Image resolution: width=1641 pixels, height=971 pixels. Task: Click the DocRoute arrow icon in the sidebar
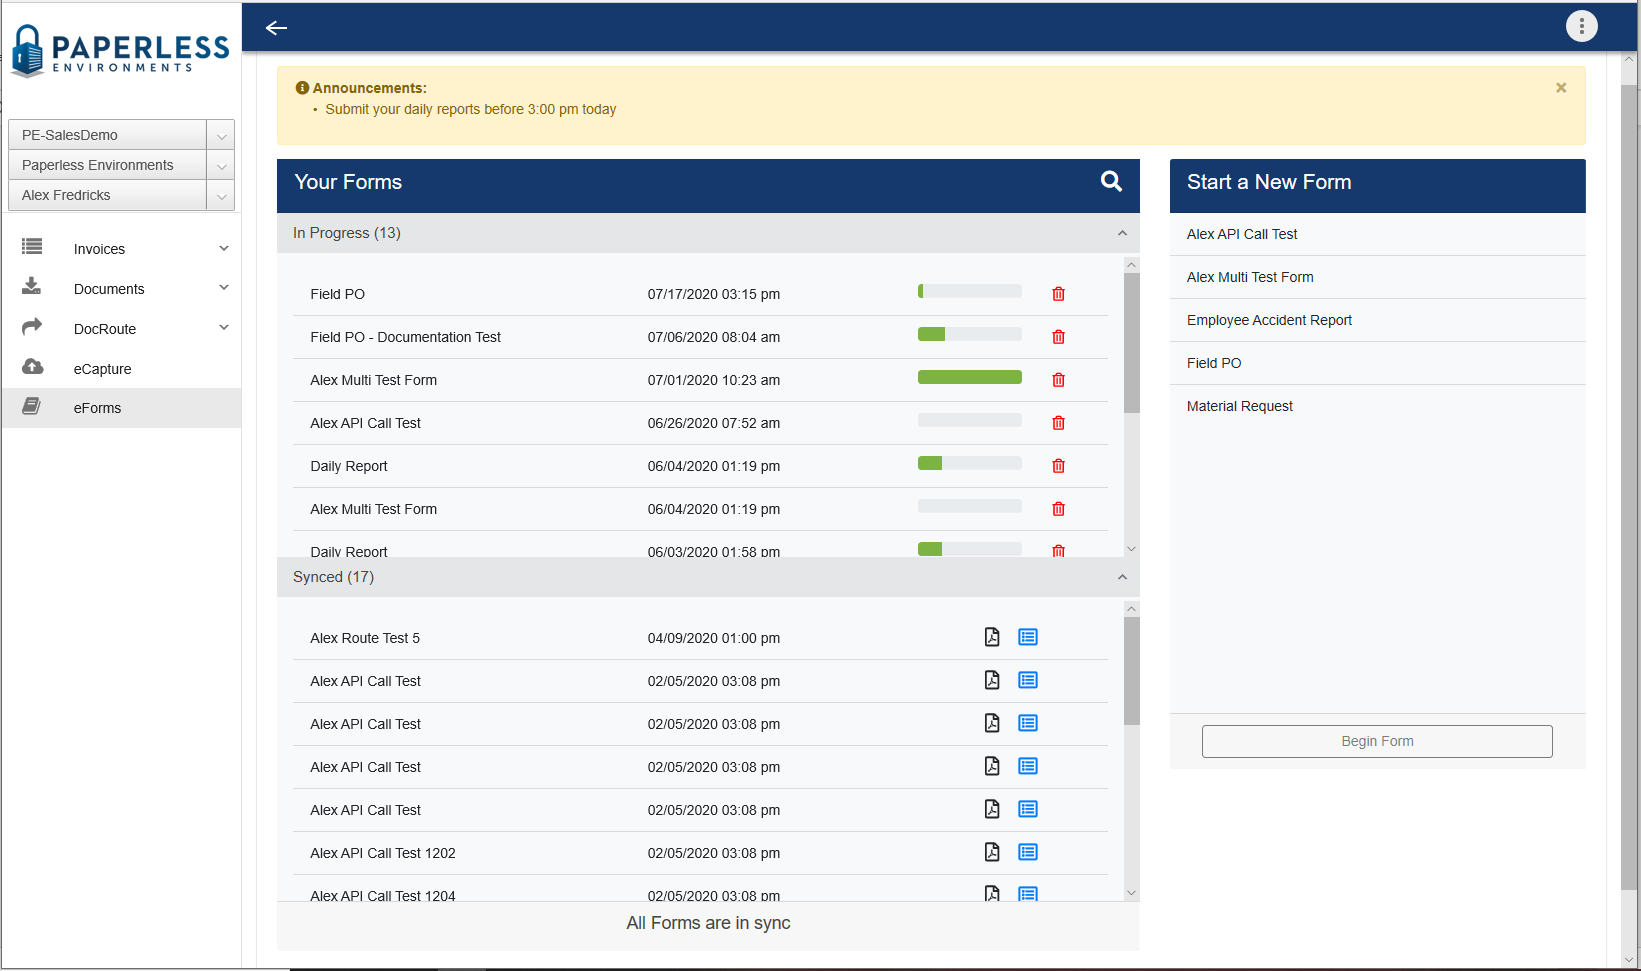point(32,326)
